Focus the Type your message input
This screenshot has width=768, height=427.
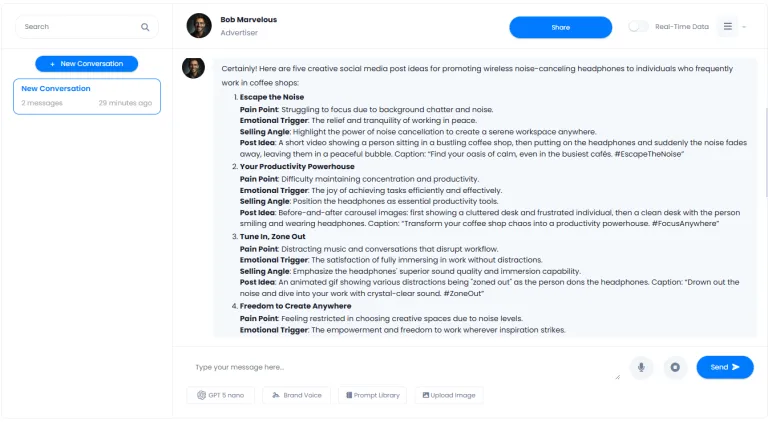[x=404, y=367]
